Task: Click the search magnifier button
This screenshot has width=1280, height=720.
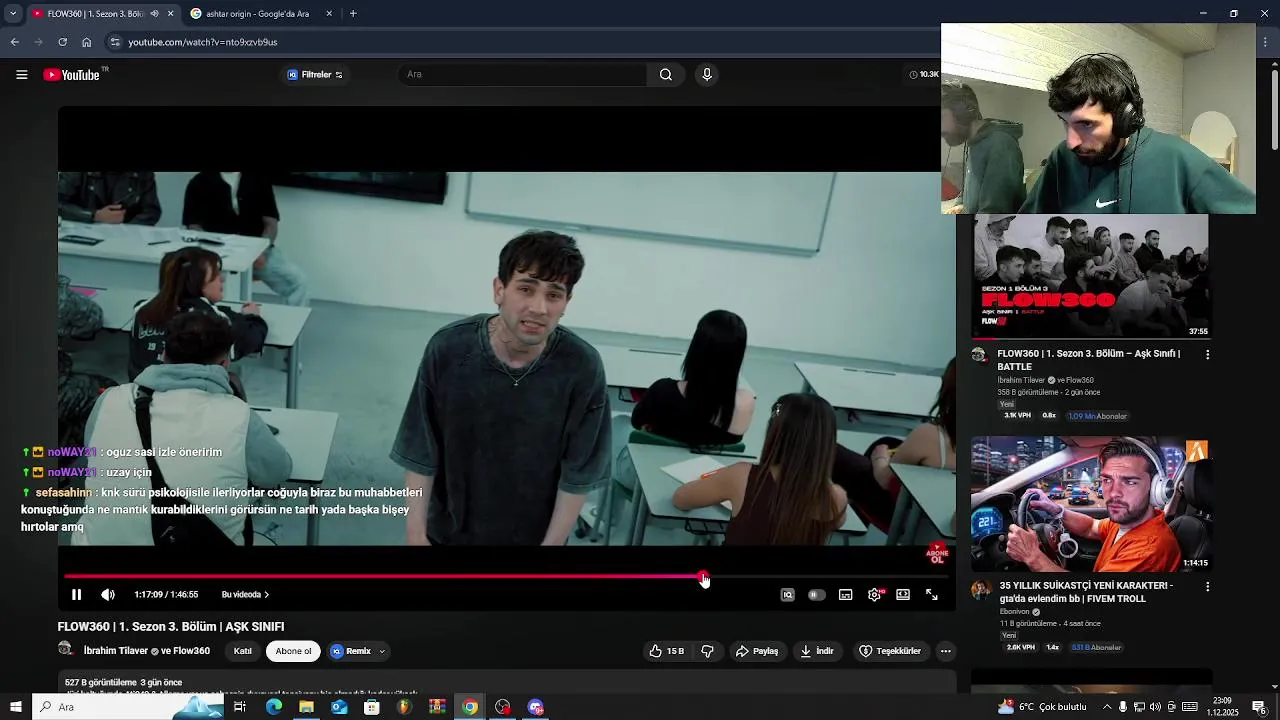Action: click(x=666, y=74)
